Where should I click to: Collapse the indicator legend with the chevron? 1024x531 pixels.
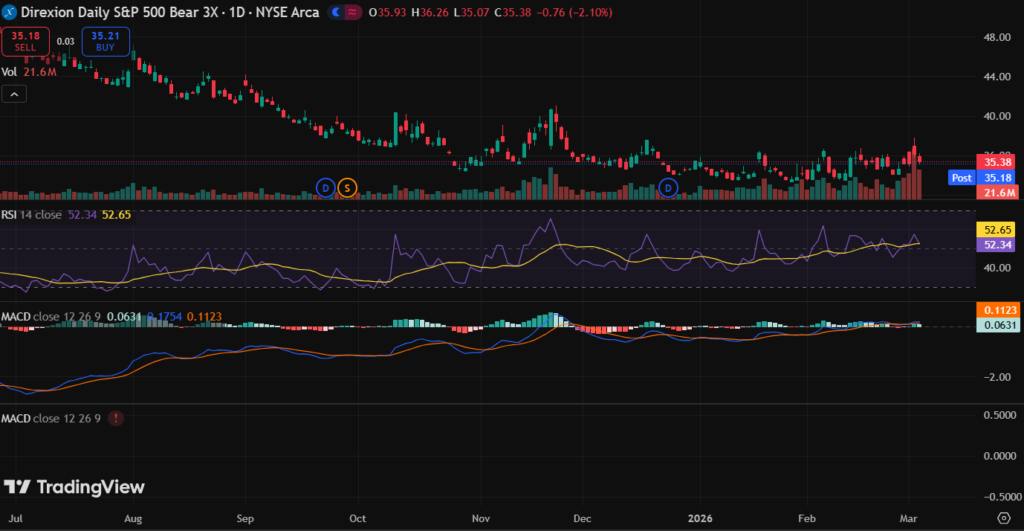tap(14, 93)
